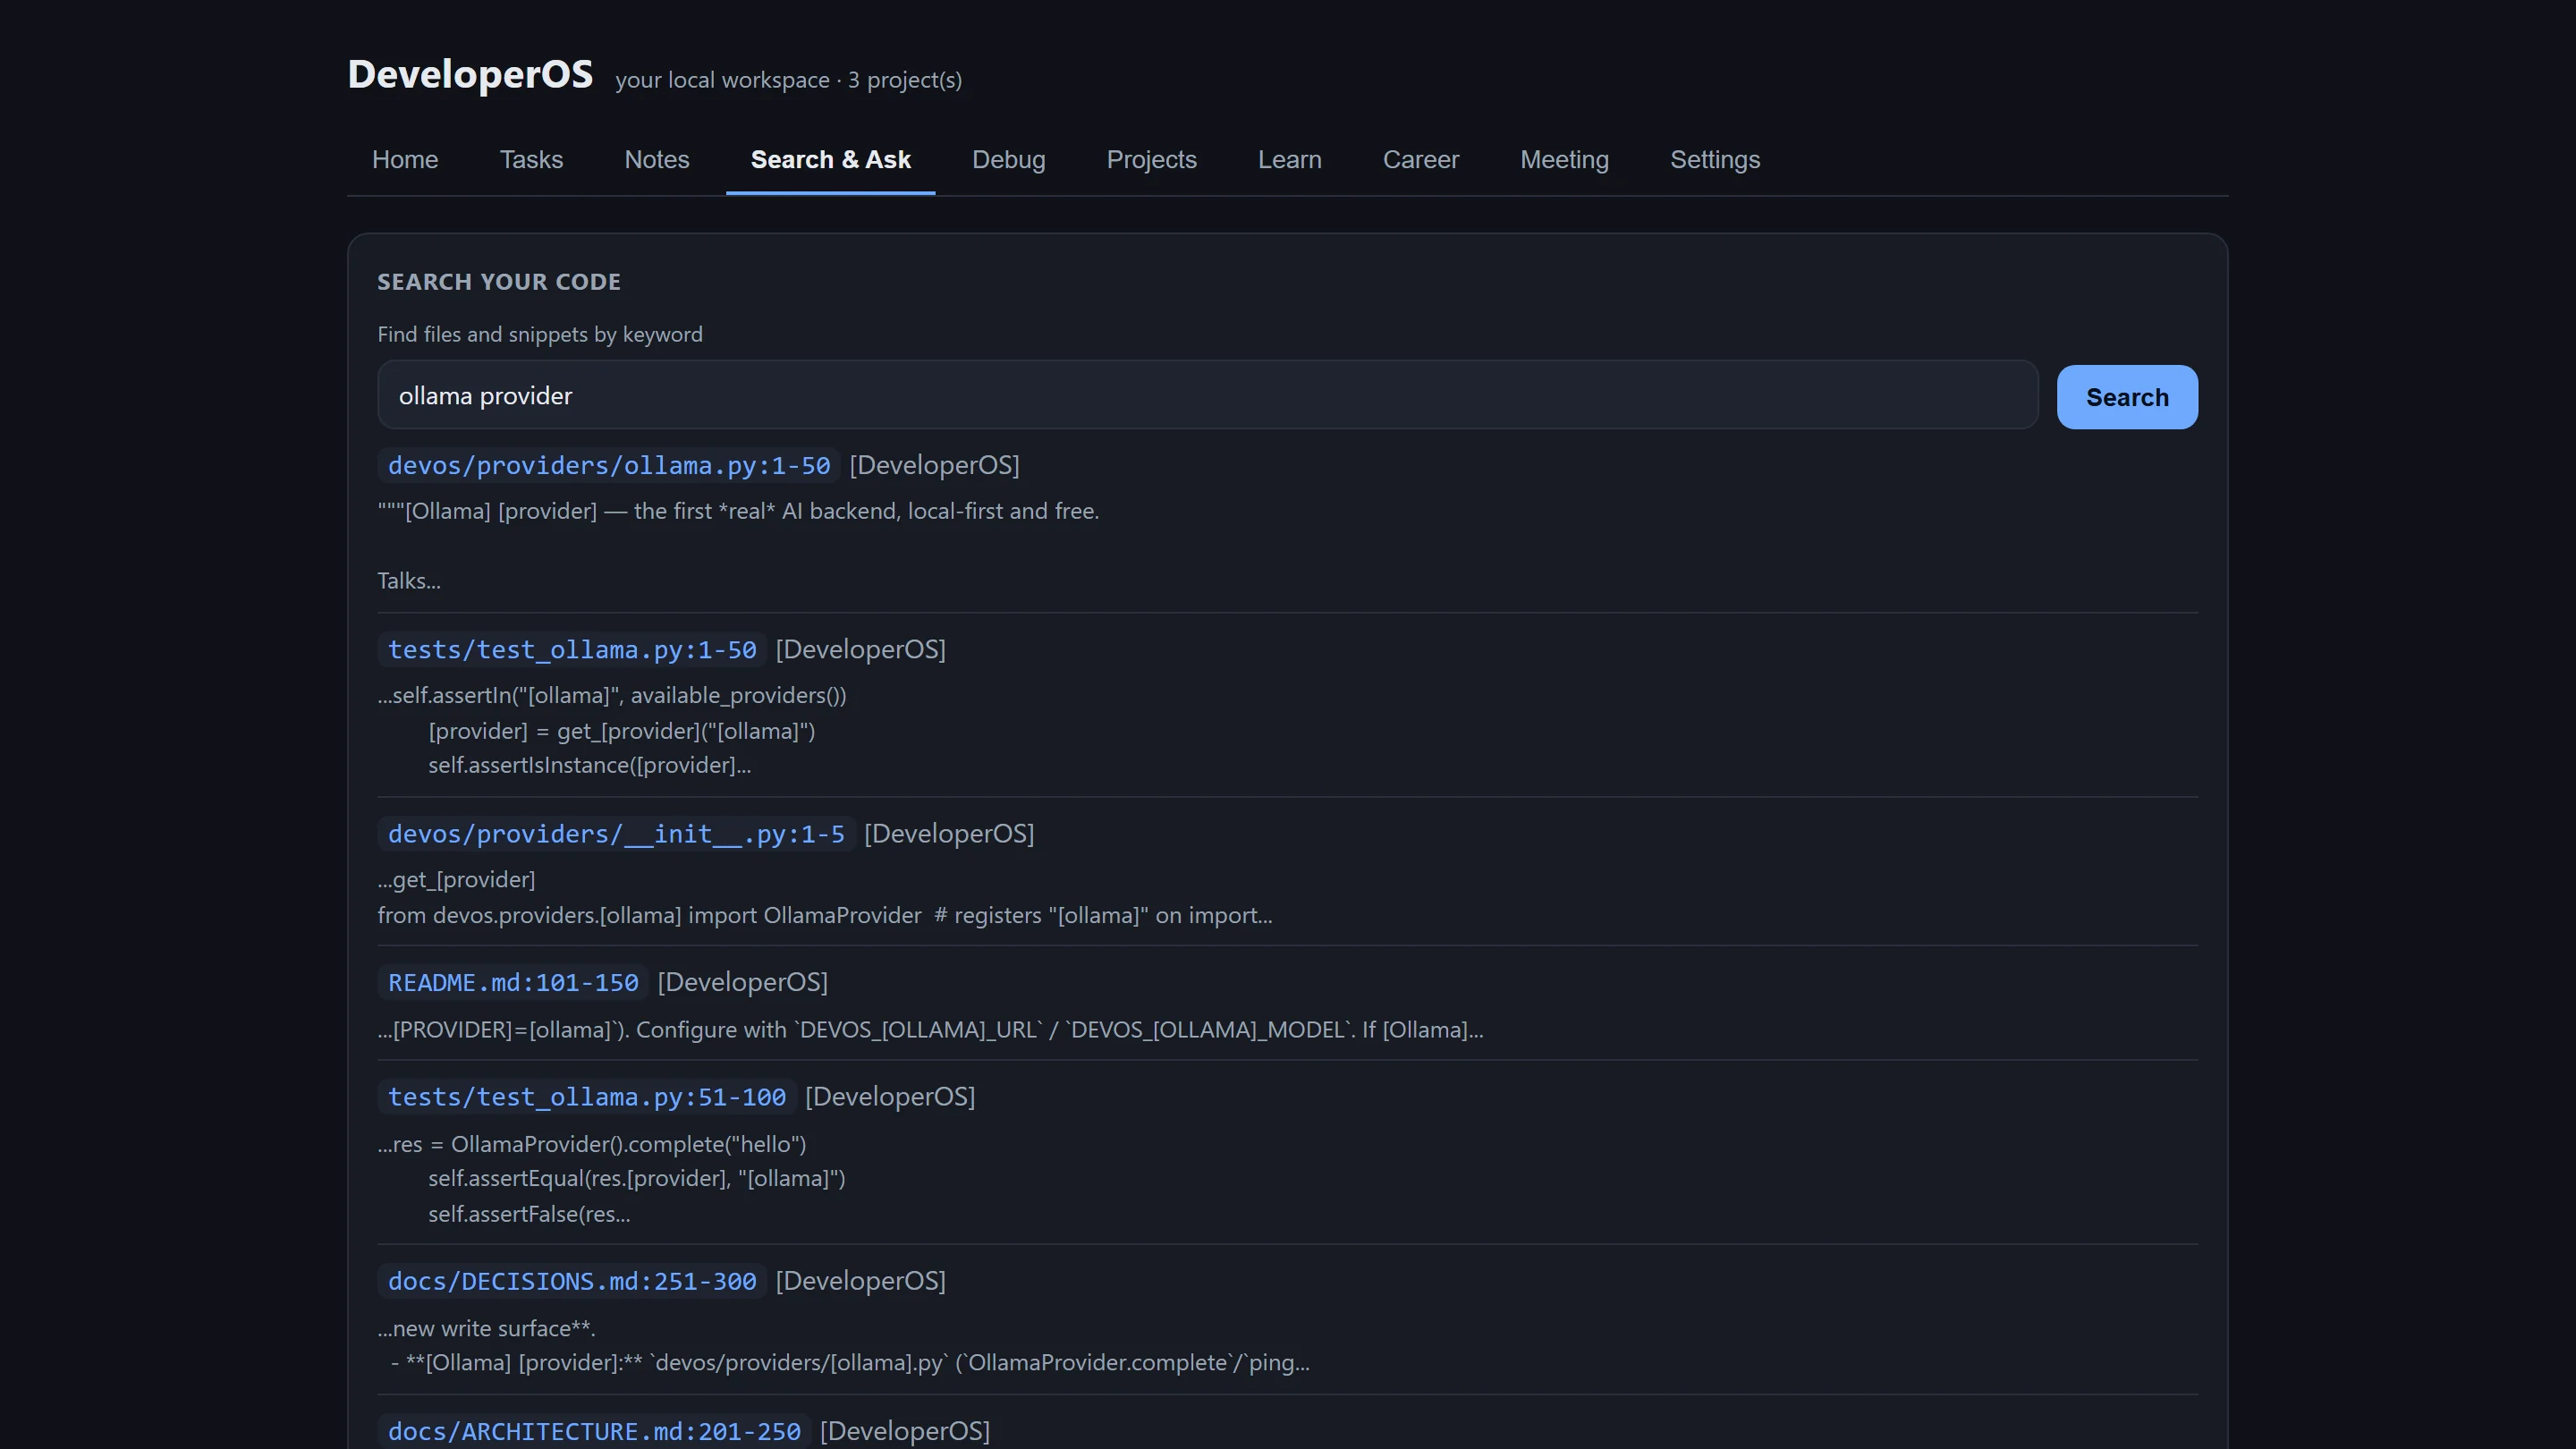Viewport: 2576px width, 1449px height.
Task: Click the 'SEARCH YOUR CODE' heading
Action: 499,282
